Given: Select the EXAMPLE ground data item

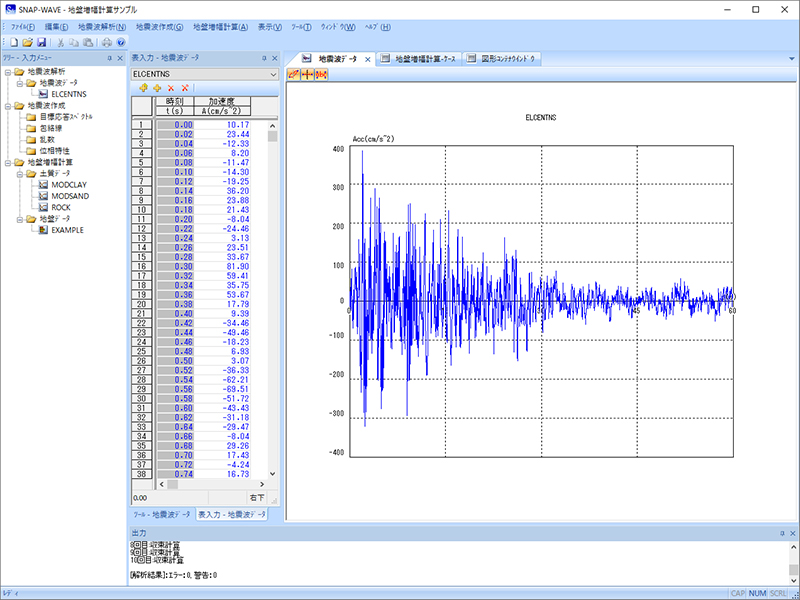Looking at the screenshot, I should pyautogui.click(x=67, y=229).
